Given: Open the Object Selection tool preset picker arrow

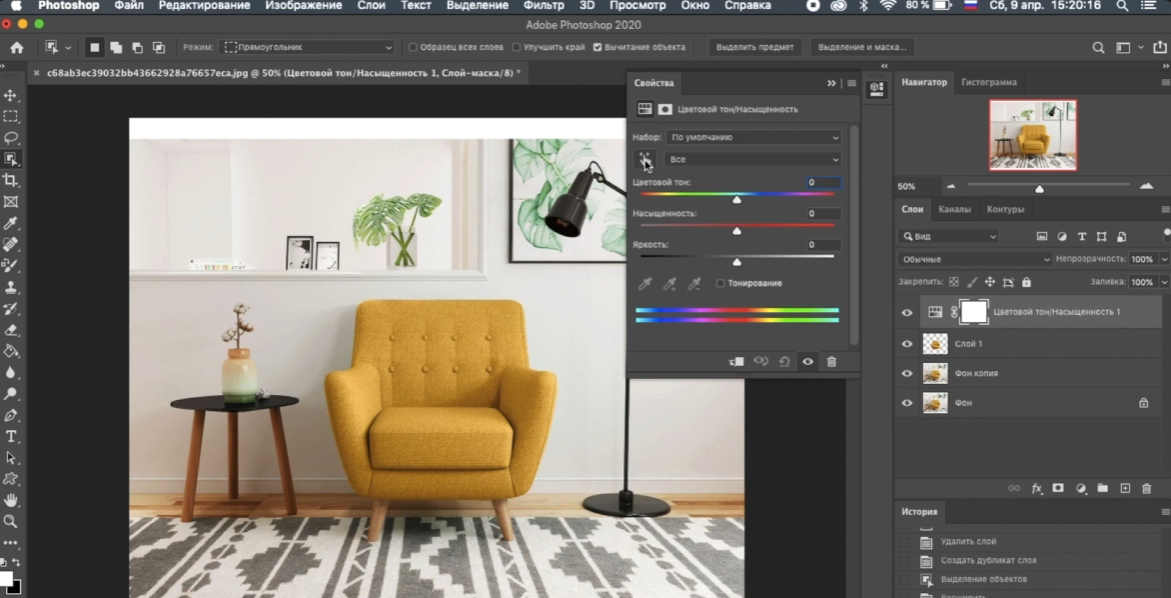Looking at the screenshot, I should click(68, 47).
